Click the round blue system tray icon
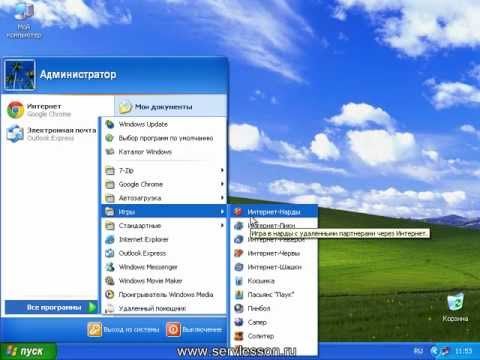This screenshot has width=480, height=360. [434, 351]
